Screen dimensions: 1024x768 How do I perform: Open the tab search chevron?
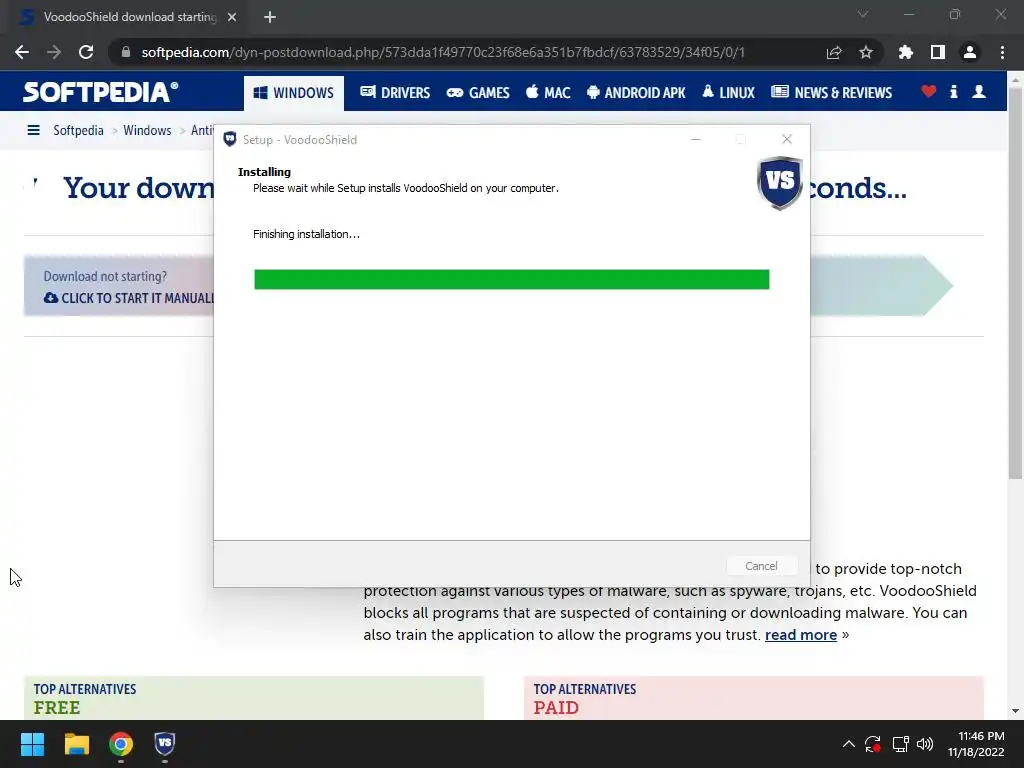[x=863, y=14]
